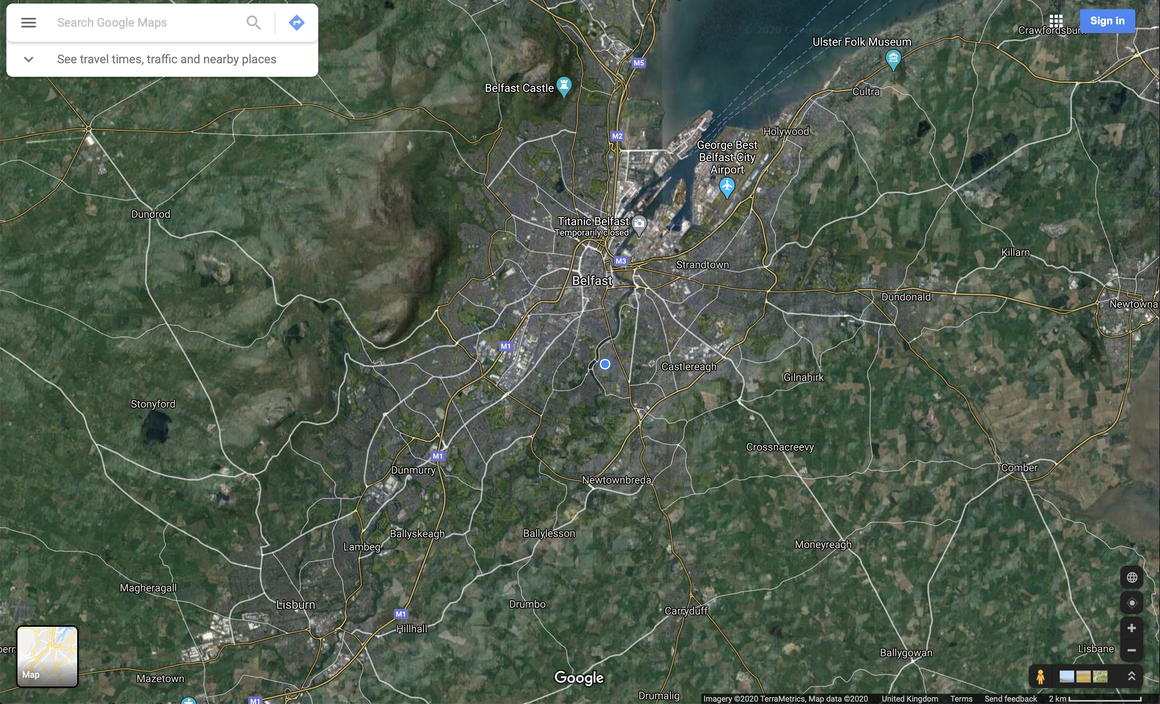1160x704 pixels.
Task: Open the hamburger main menu
Action: click(x=28, y=22)
